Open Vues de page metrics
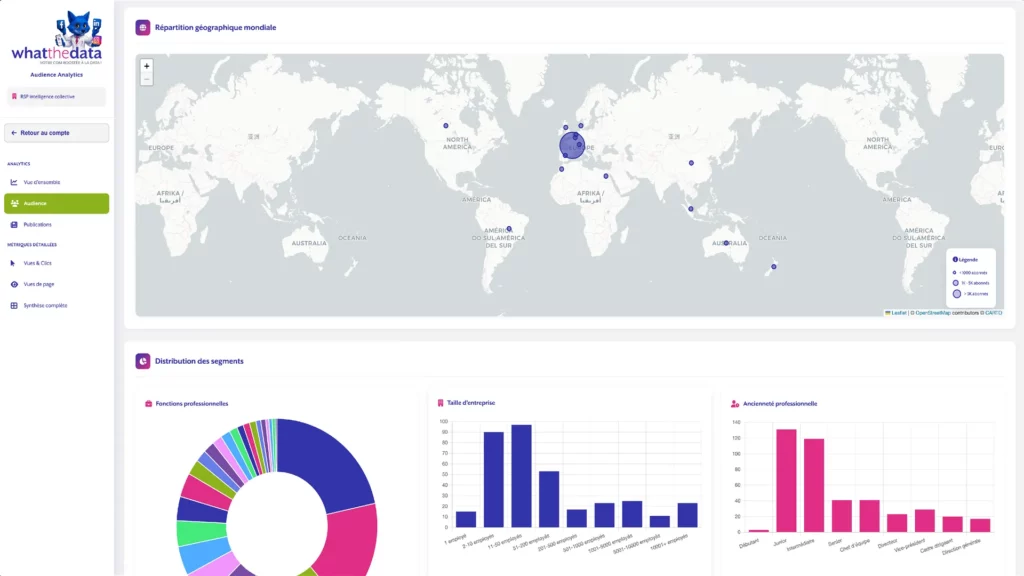 click(38, 284)
